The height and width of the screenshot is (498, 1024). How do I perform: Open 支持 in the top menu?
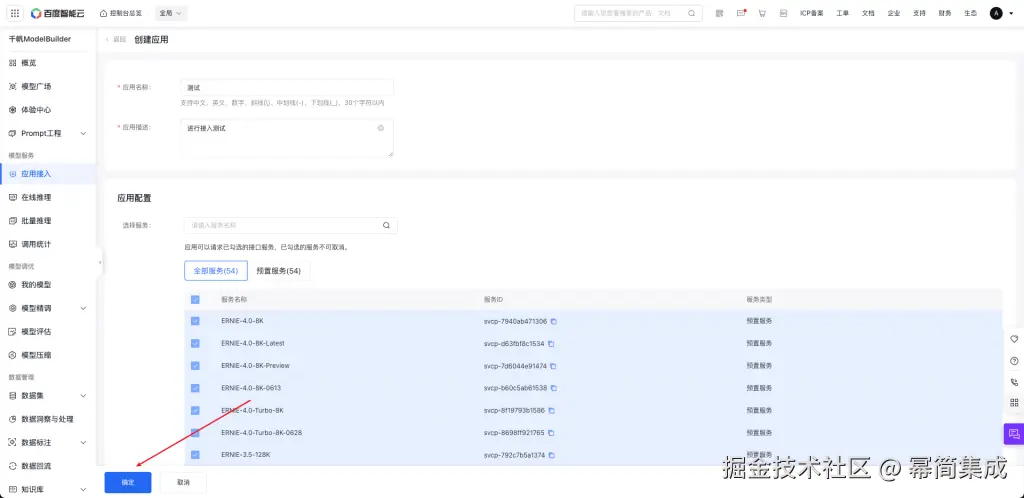(x=919, y=13)
